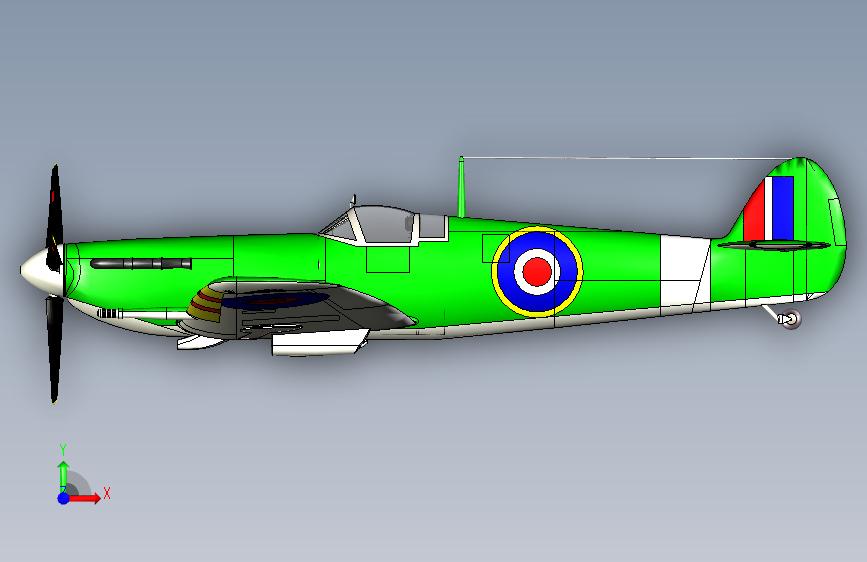Select the white underwing radiator housing
Screen dimensions: 867x562
(x=320, y=342)
